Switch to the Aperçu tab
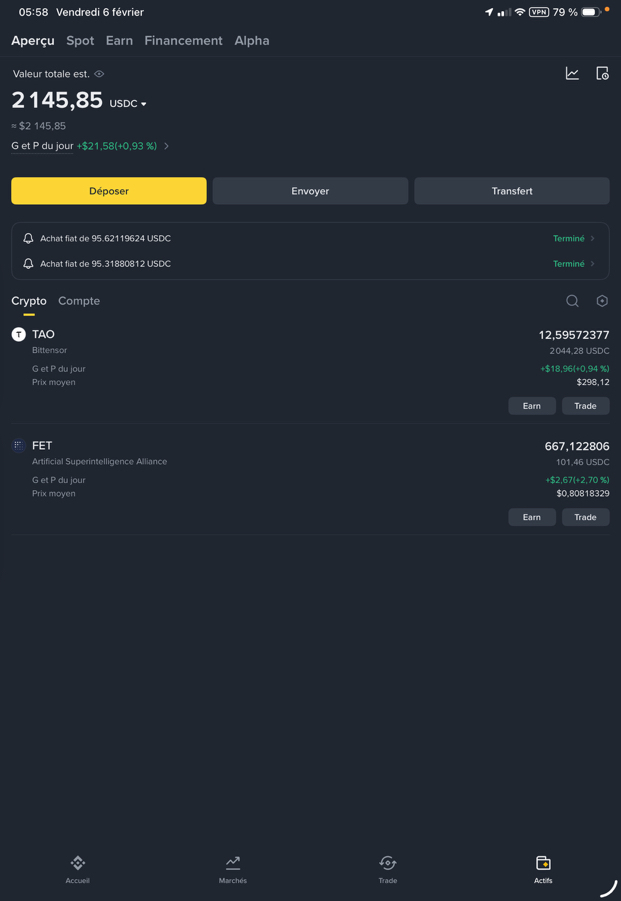621x901 pixels. 33,41
